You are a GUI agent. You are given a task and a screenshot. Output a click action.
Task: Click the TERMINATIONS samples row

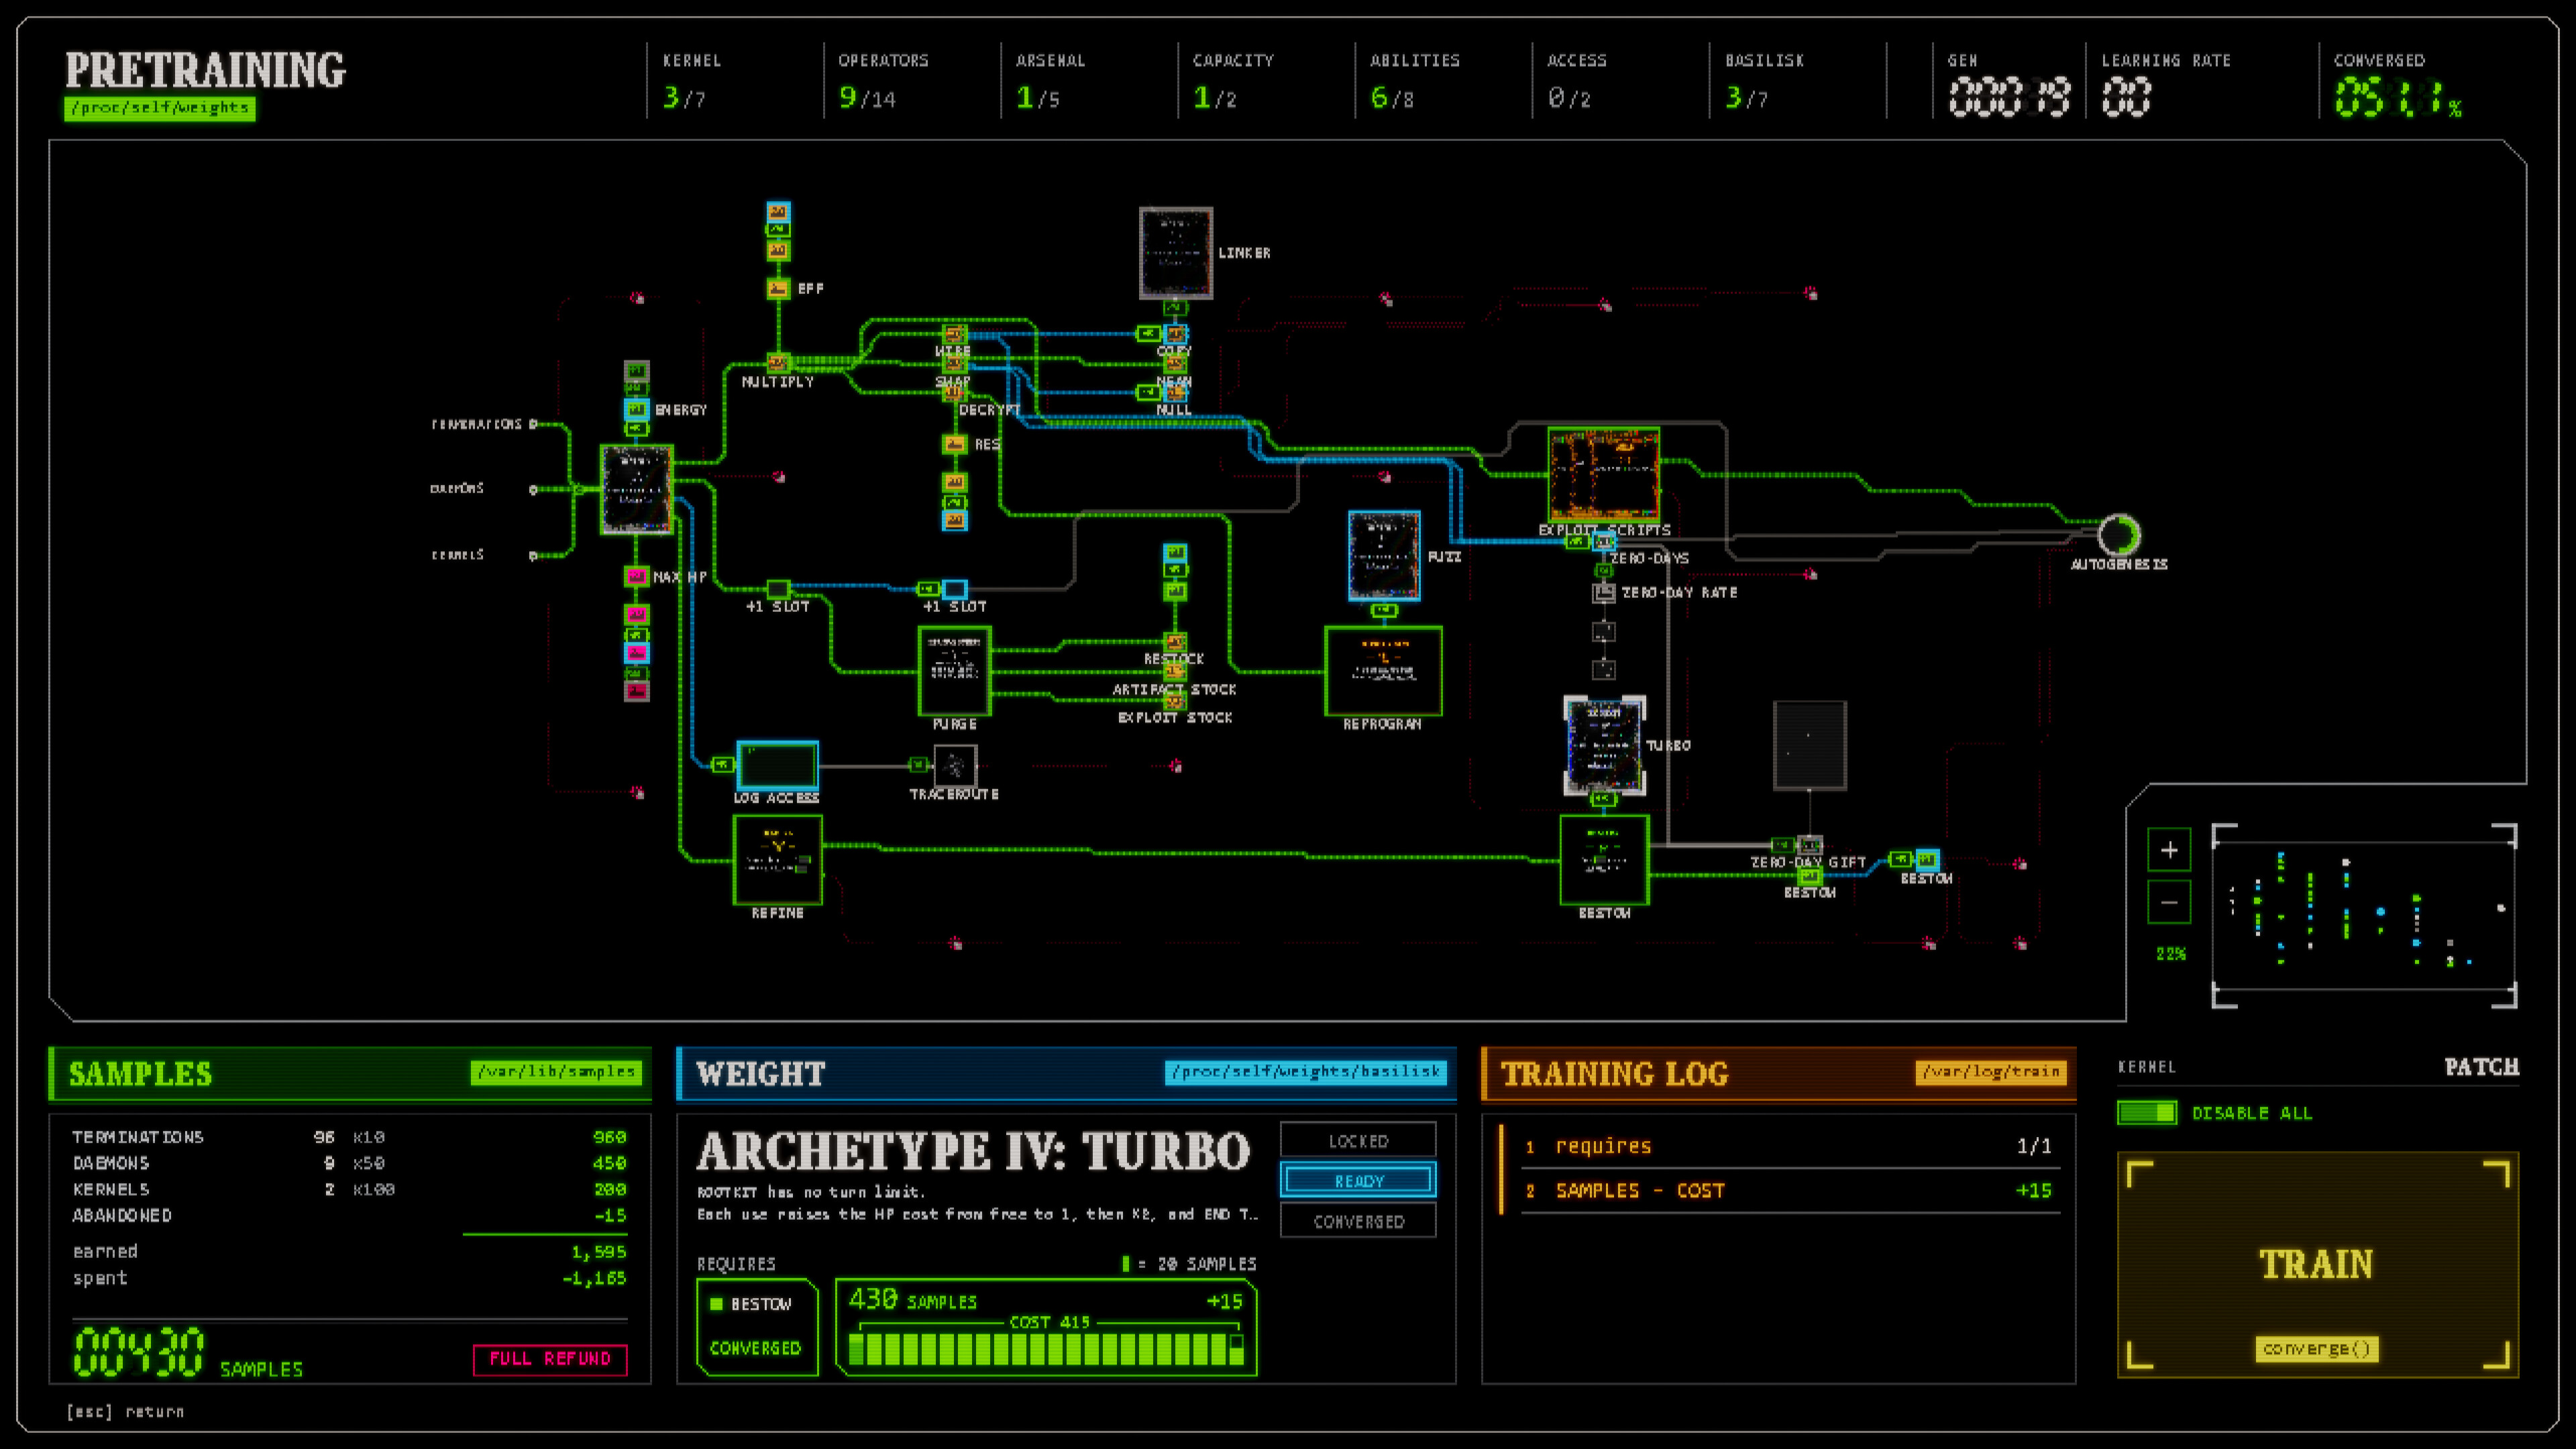[349, 1137]
